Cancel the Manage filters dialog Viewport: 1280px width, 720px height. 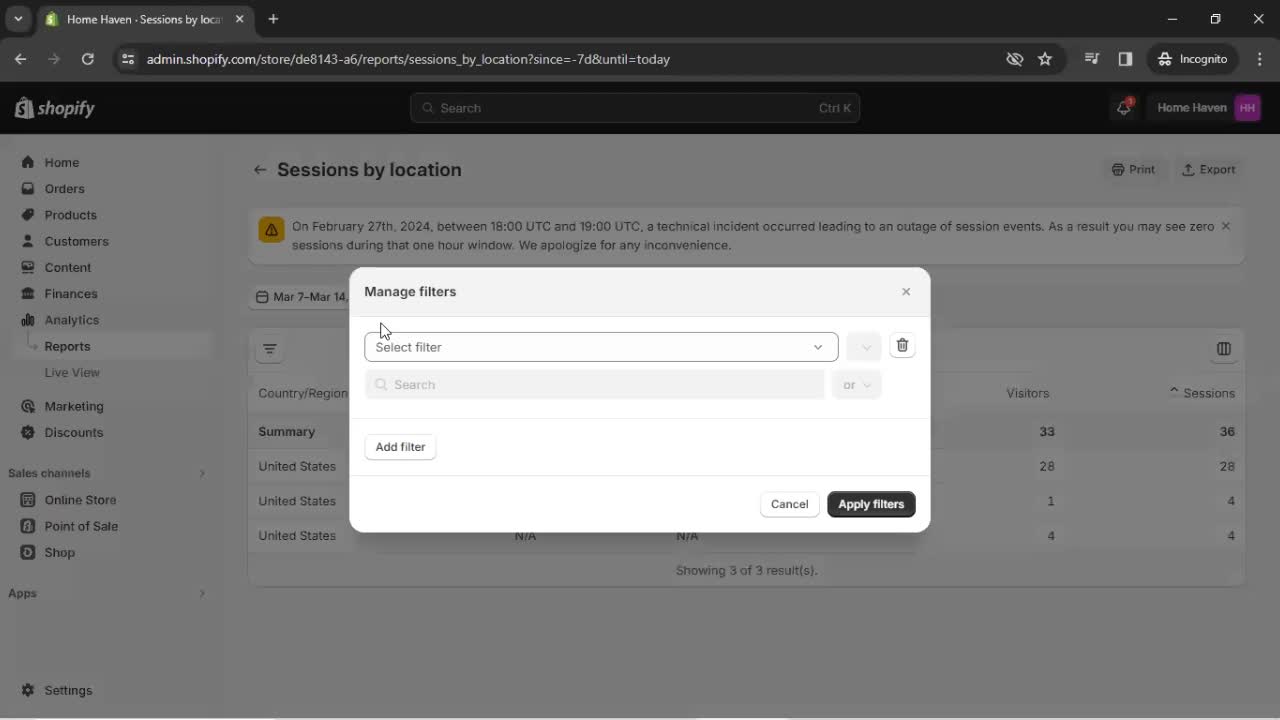point(789,504)
